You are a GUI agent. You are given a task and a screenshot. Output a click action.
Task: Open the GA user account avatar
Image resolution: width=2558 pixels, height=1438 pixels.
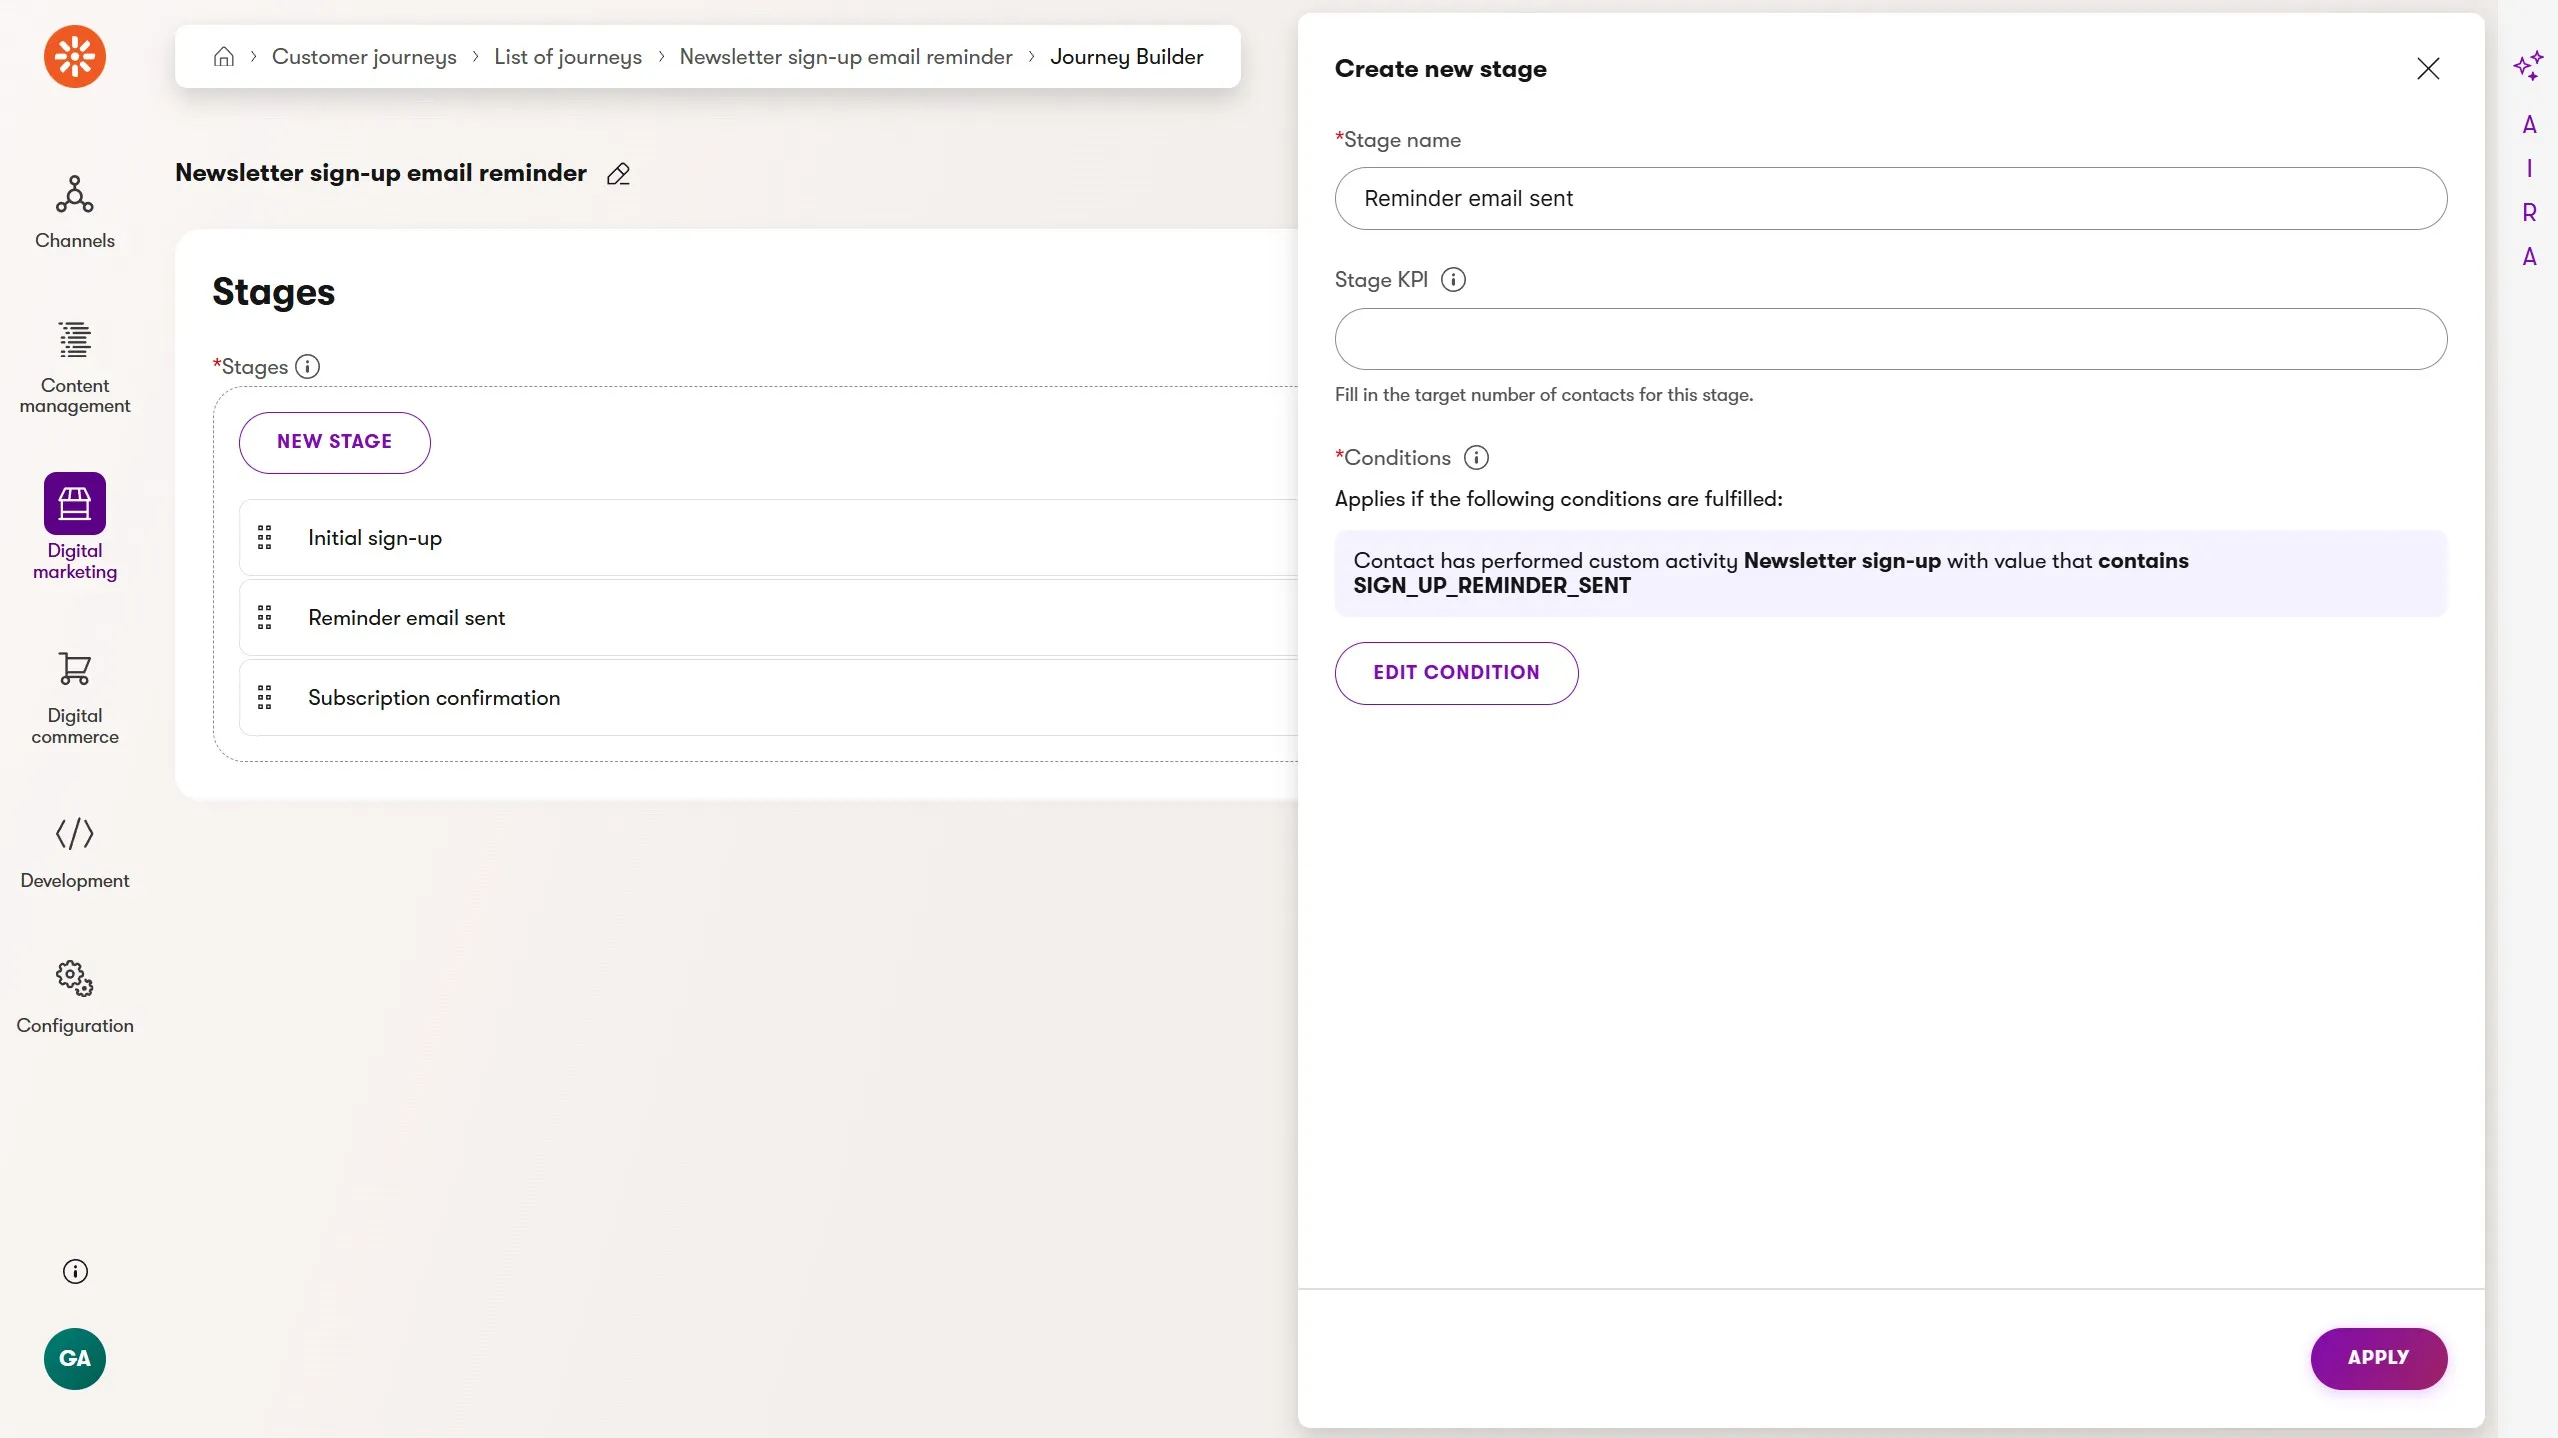(75, 1358)
